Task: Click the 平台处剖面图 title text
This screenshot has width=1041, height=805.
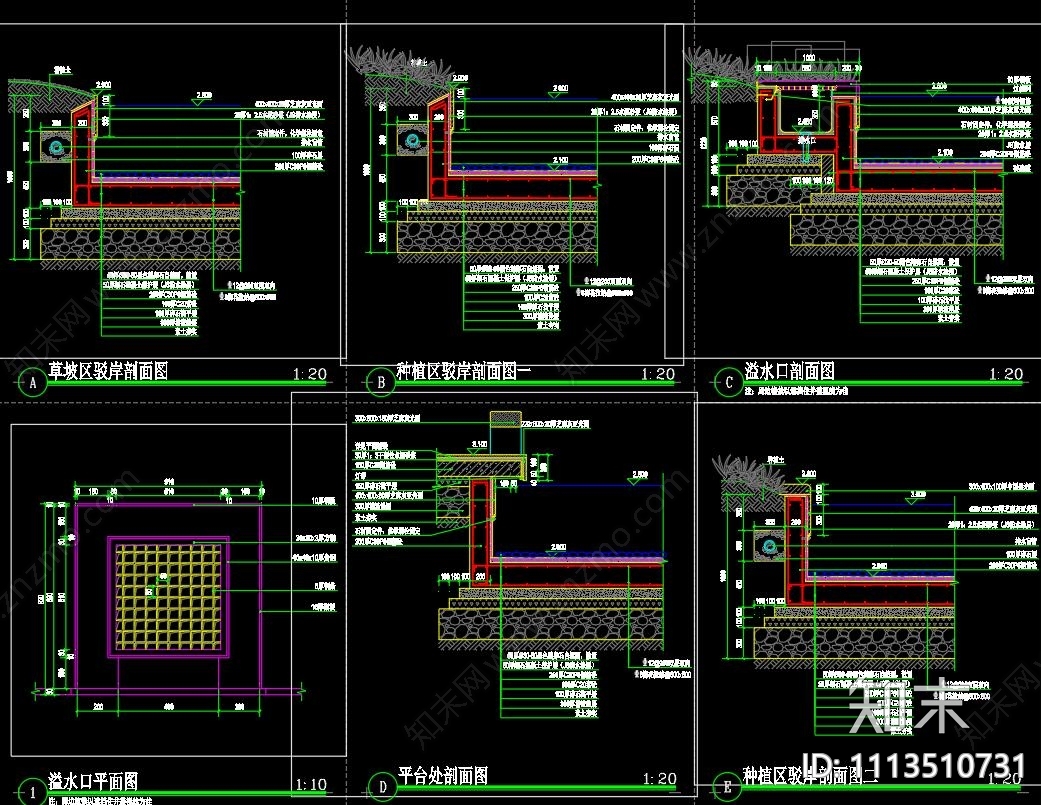Action: point(443,775)
